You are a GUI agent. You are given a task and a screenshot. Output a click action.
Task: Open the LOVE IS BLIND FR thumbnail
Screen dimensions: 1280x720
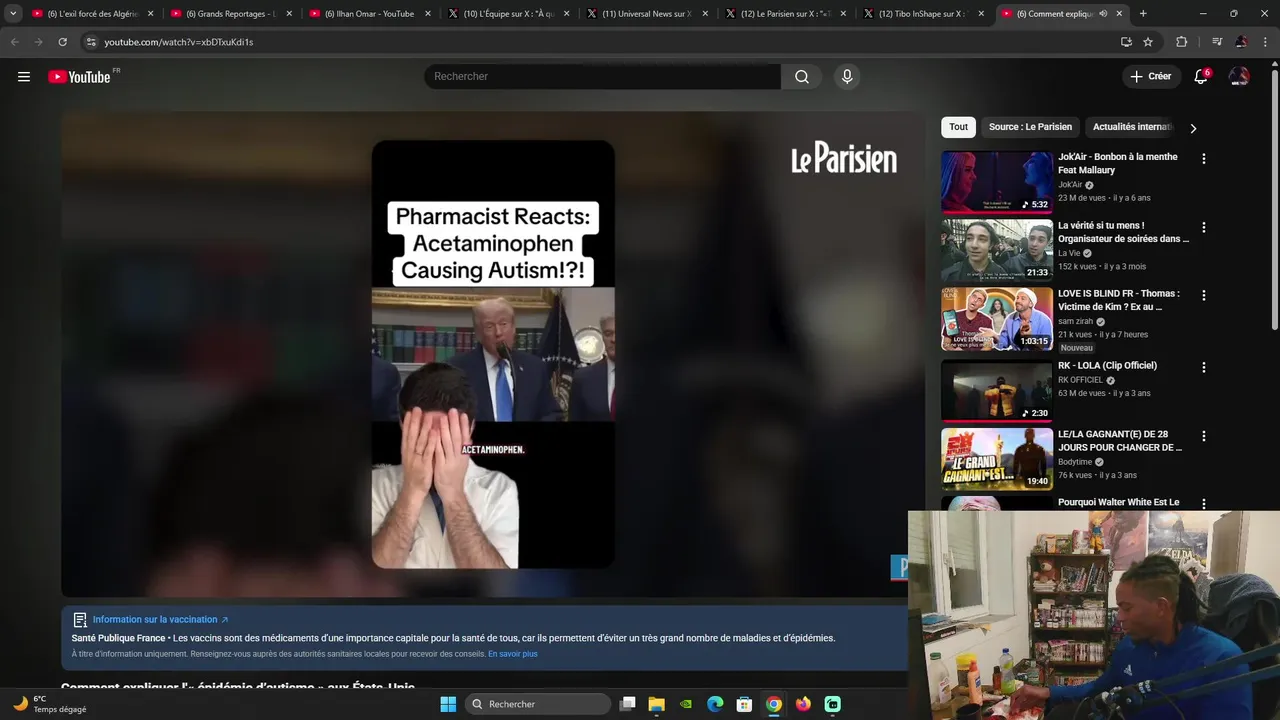click(996, 319)
